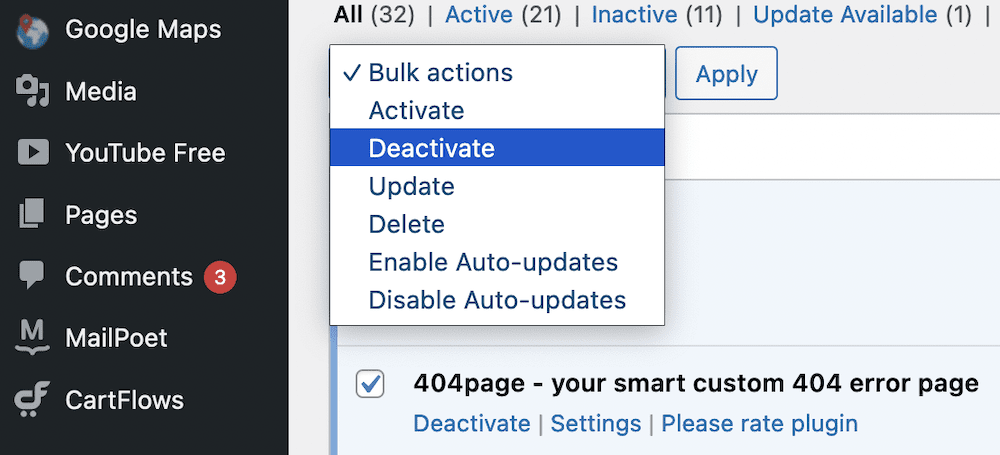Click the MailPoet icon in sidebar
Viewport: 1000px width, 455px height.
[x=33, y=337]
